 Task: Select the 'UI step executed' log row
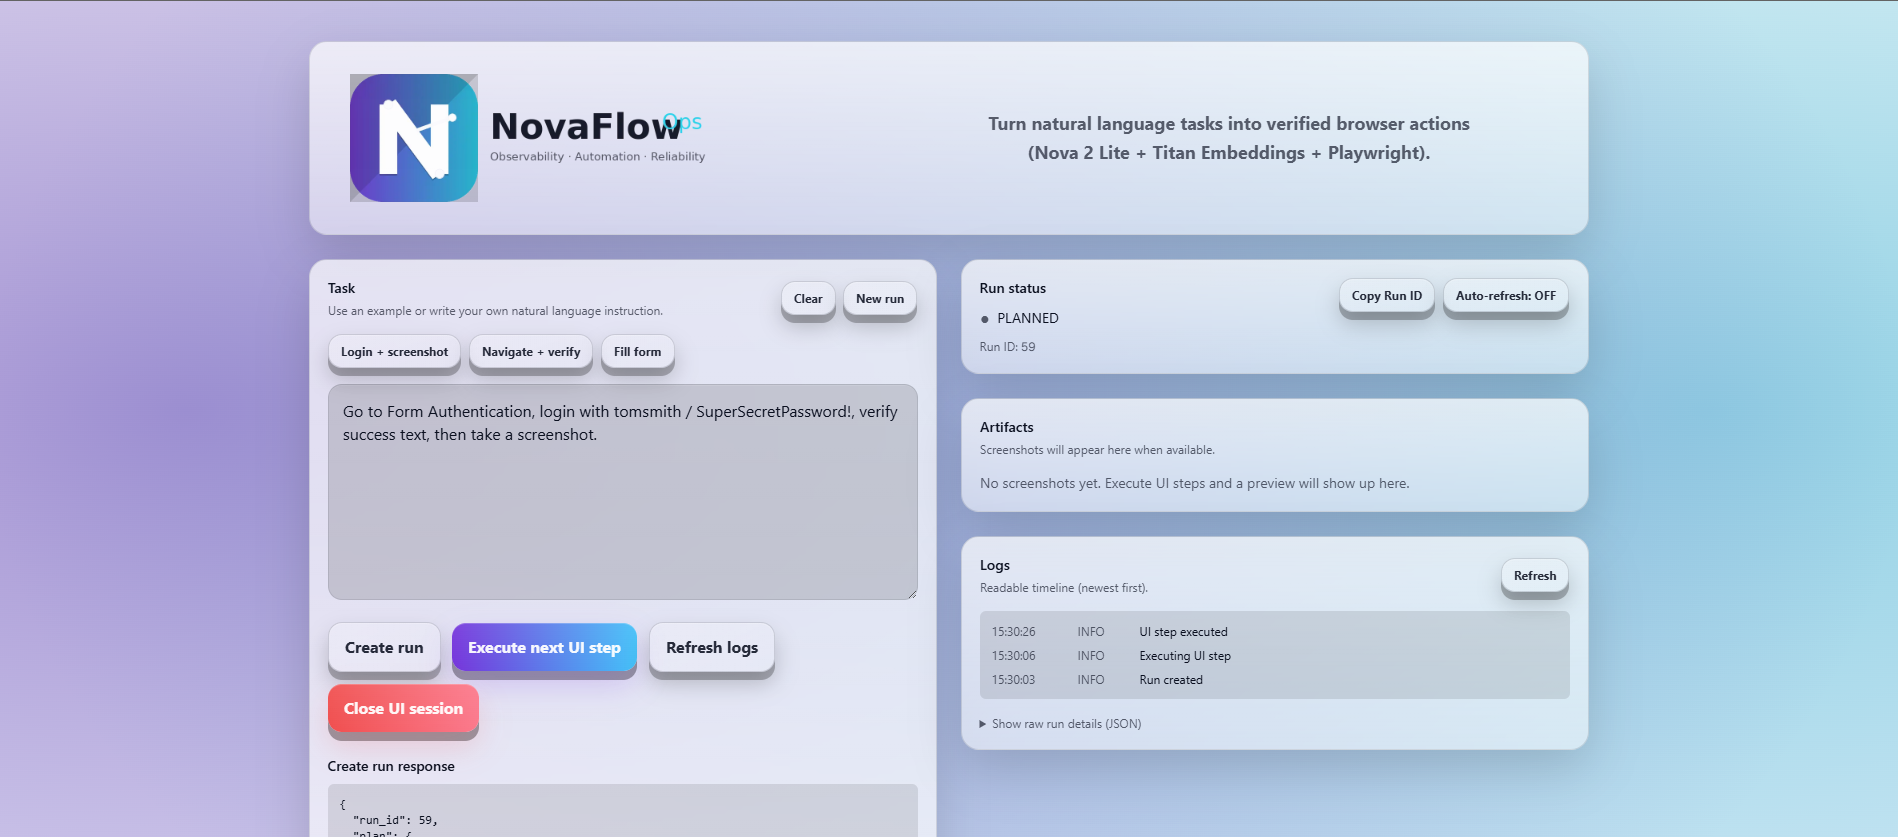click(1275, 632)
